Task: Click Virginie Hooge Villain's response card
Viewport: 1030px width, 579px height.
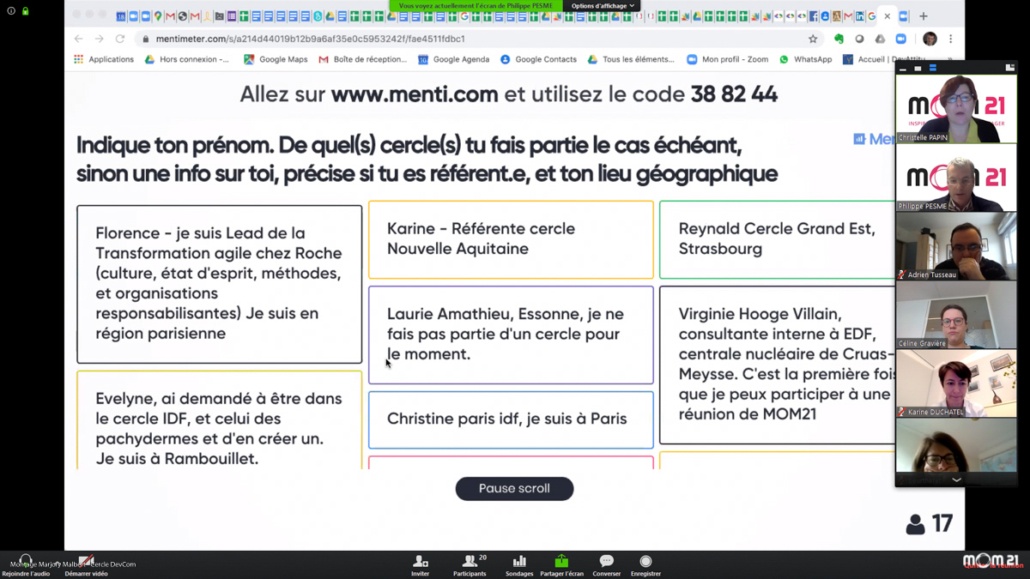Action: pyautogui.click(x=778, y=365)
